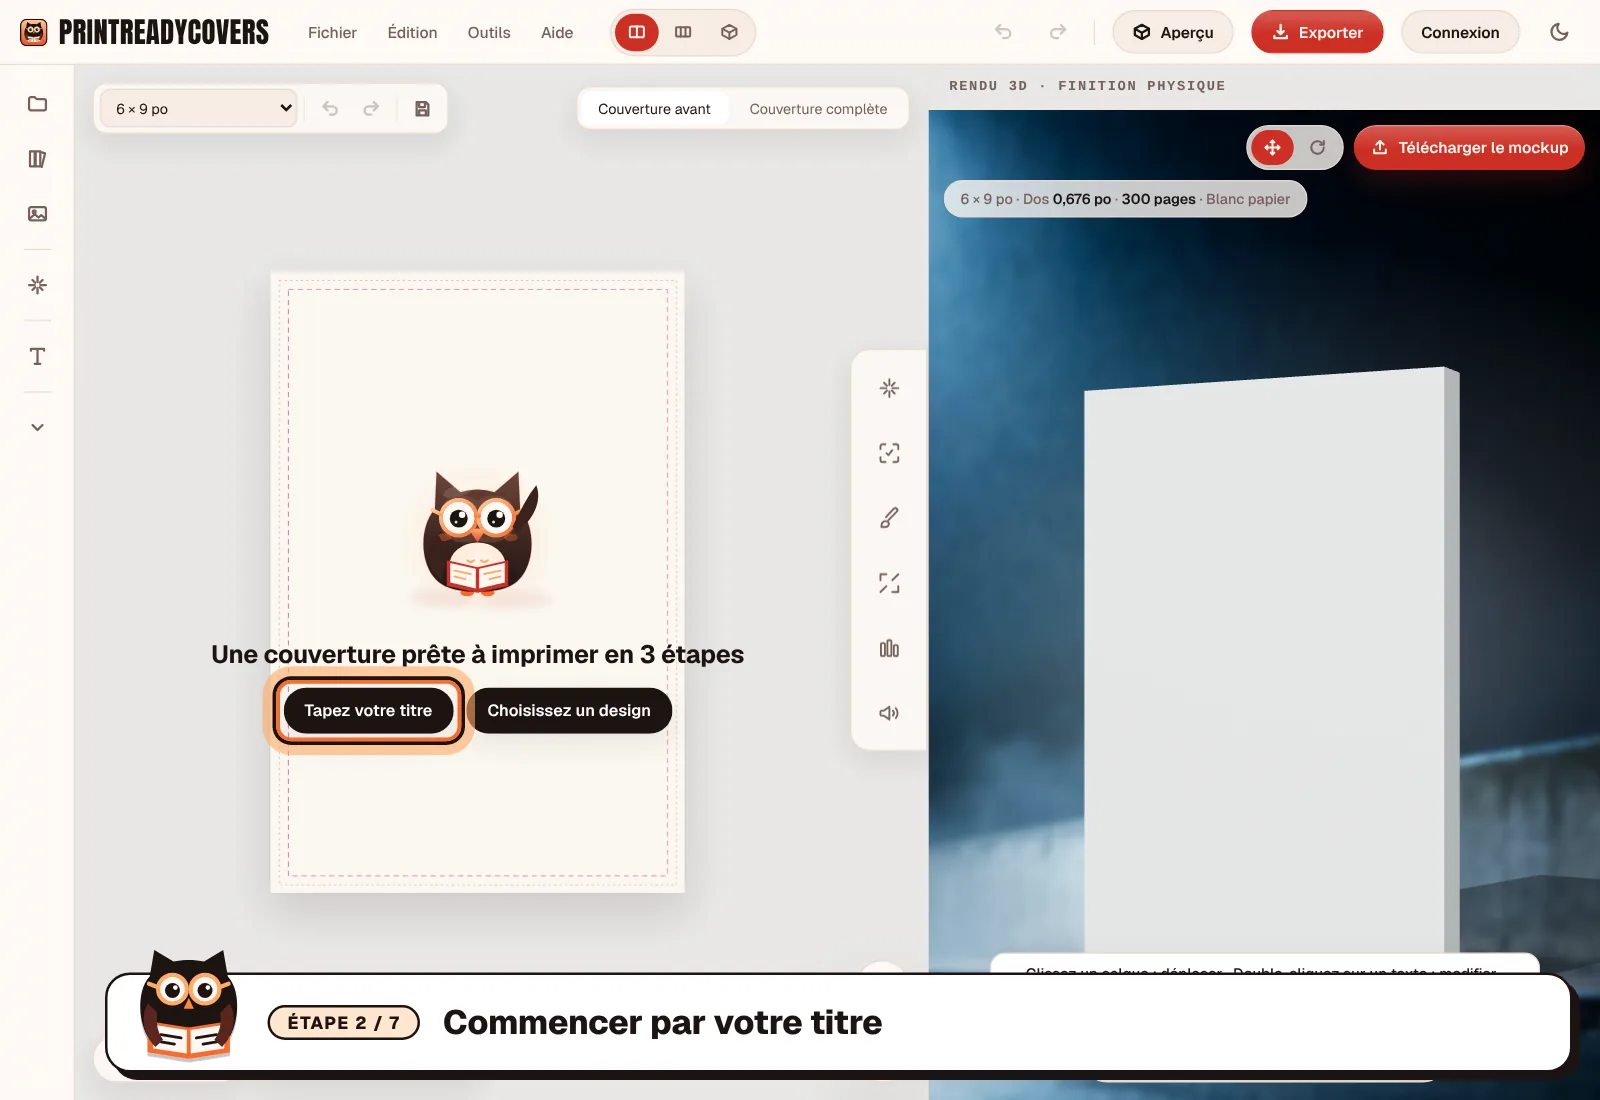Click the book spec info pill

coord(1125,199)
